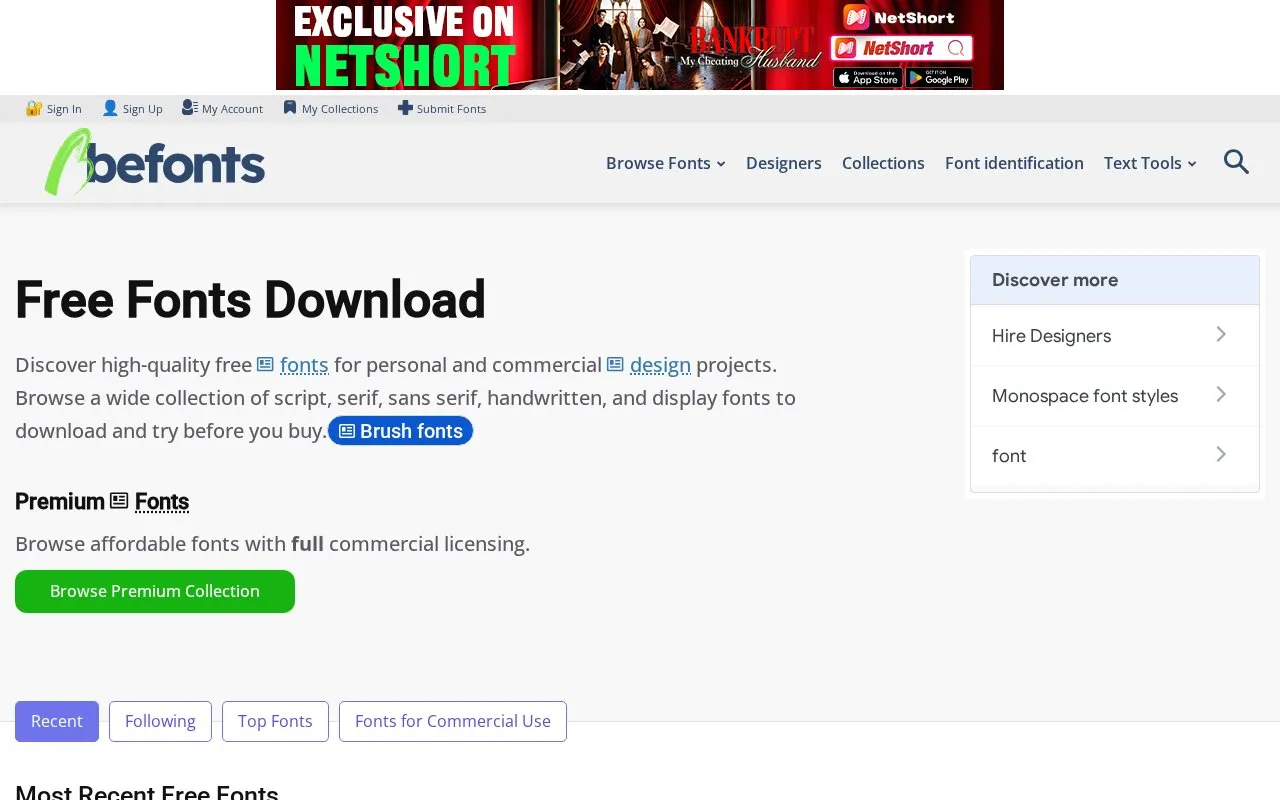
Task: Click the Sign In link
Action: tap(64, 109)
